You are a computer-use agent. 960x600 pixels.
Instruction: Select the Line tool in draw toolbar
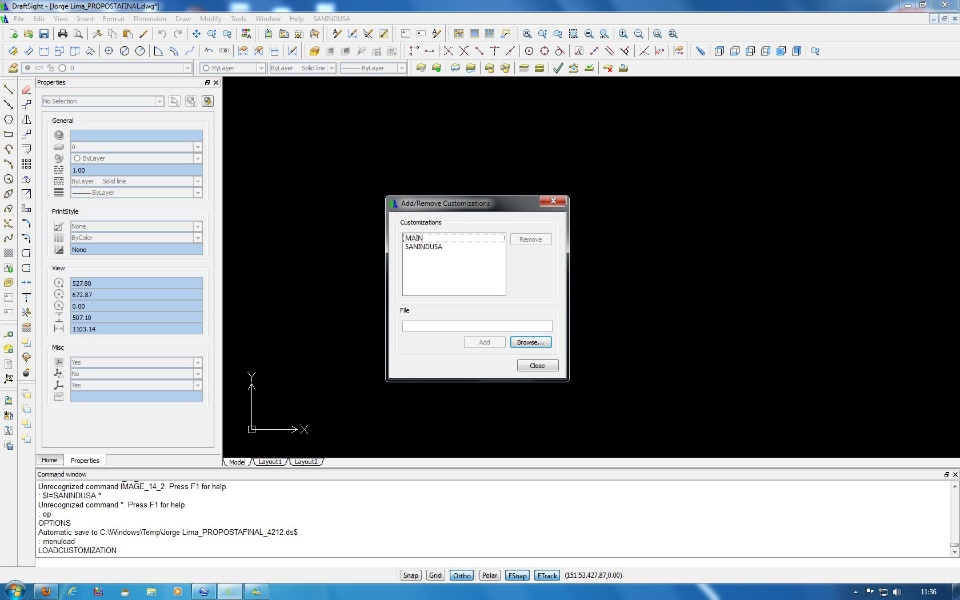(x=9, y=89)
